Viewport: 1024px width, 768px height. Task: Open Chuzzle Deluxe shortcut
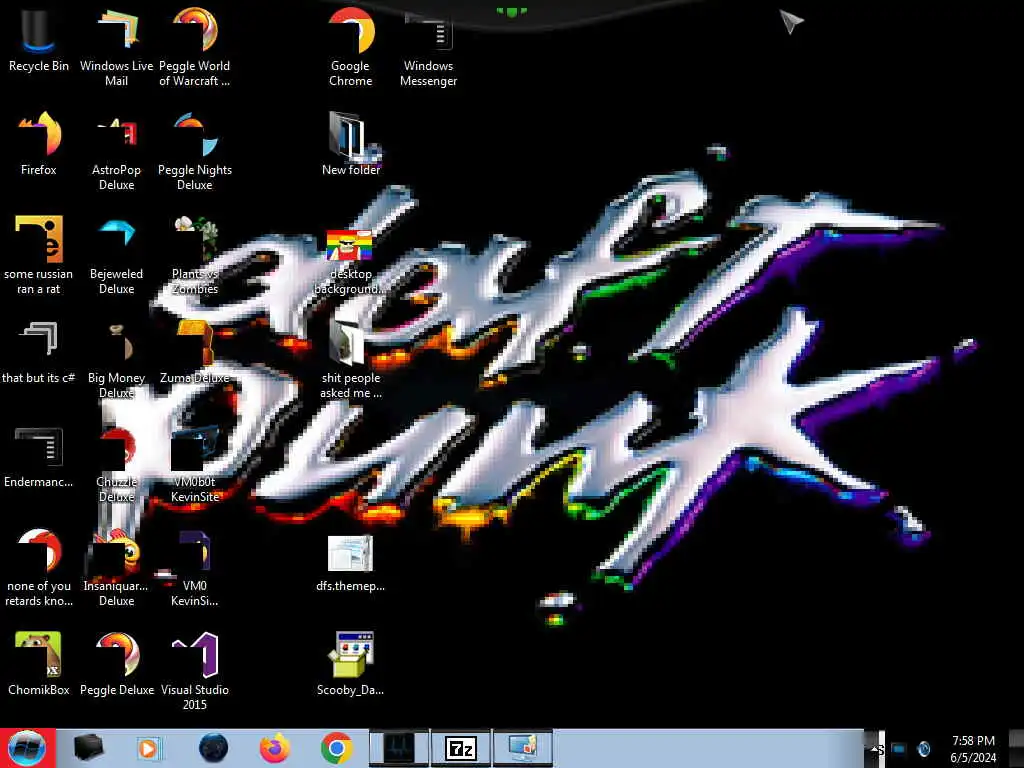click(x=116, y=462)
